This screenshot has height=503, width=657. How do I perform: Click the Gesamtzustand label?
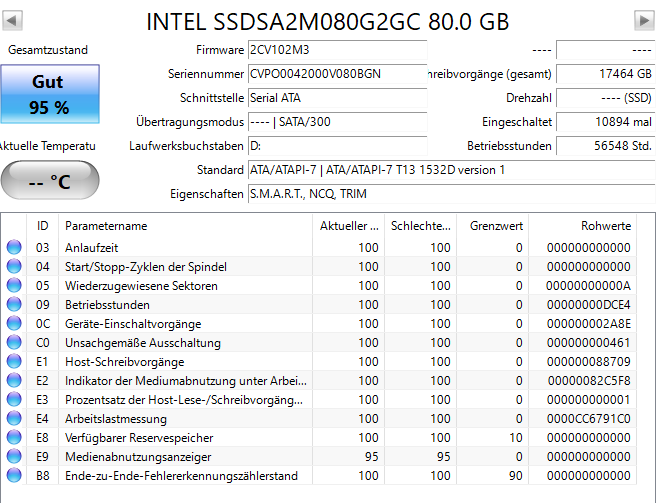pyautogui.click(x=48, y=50)
